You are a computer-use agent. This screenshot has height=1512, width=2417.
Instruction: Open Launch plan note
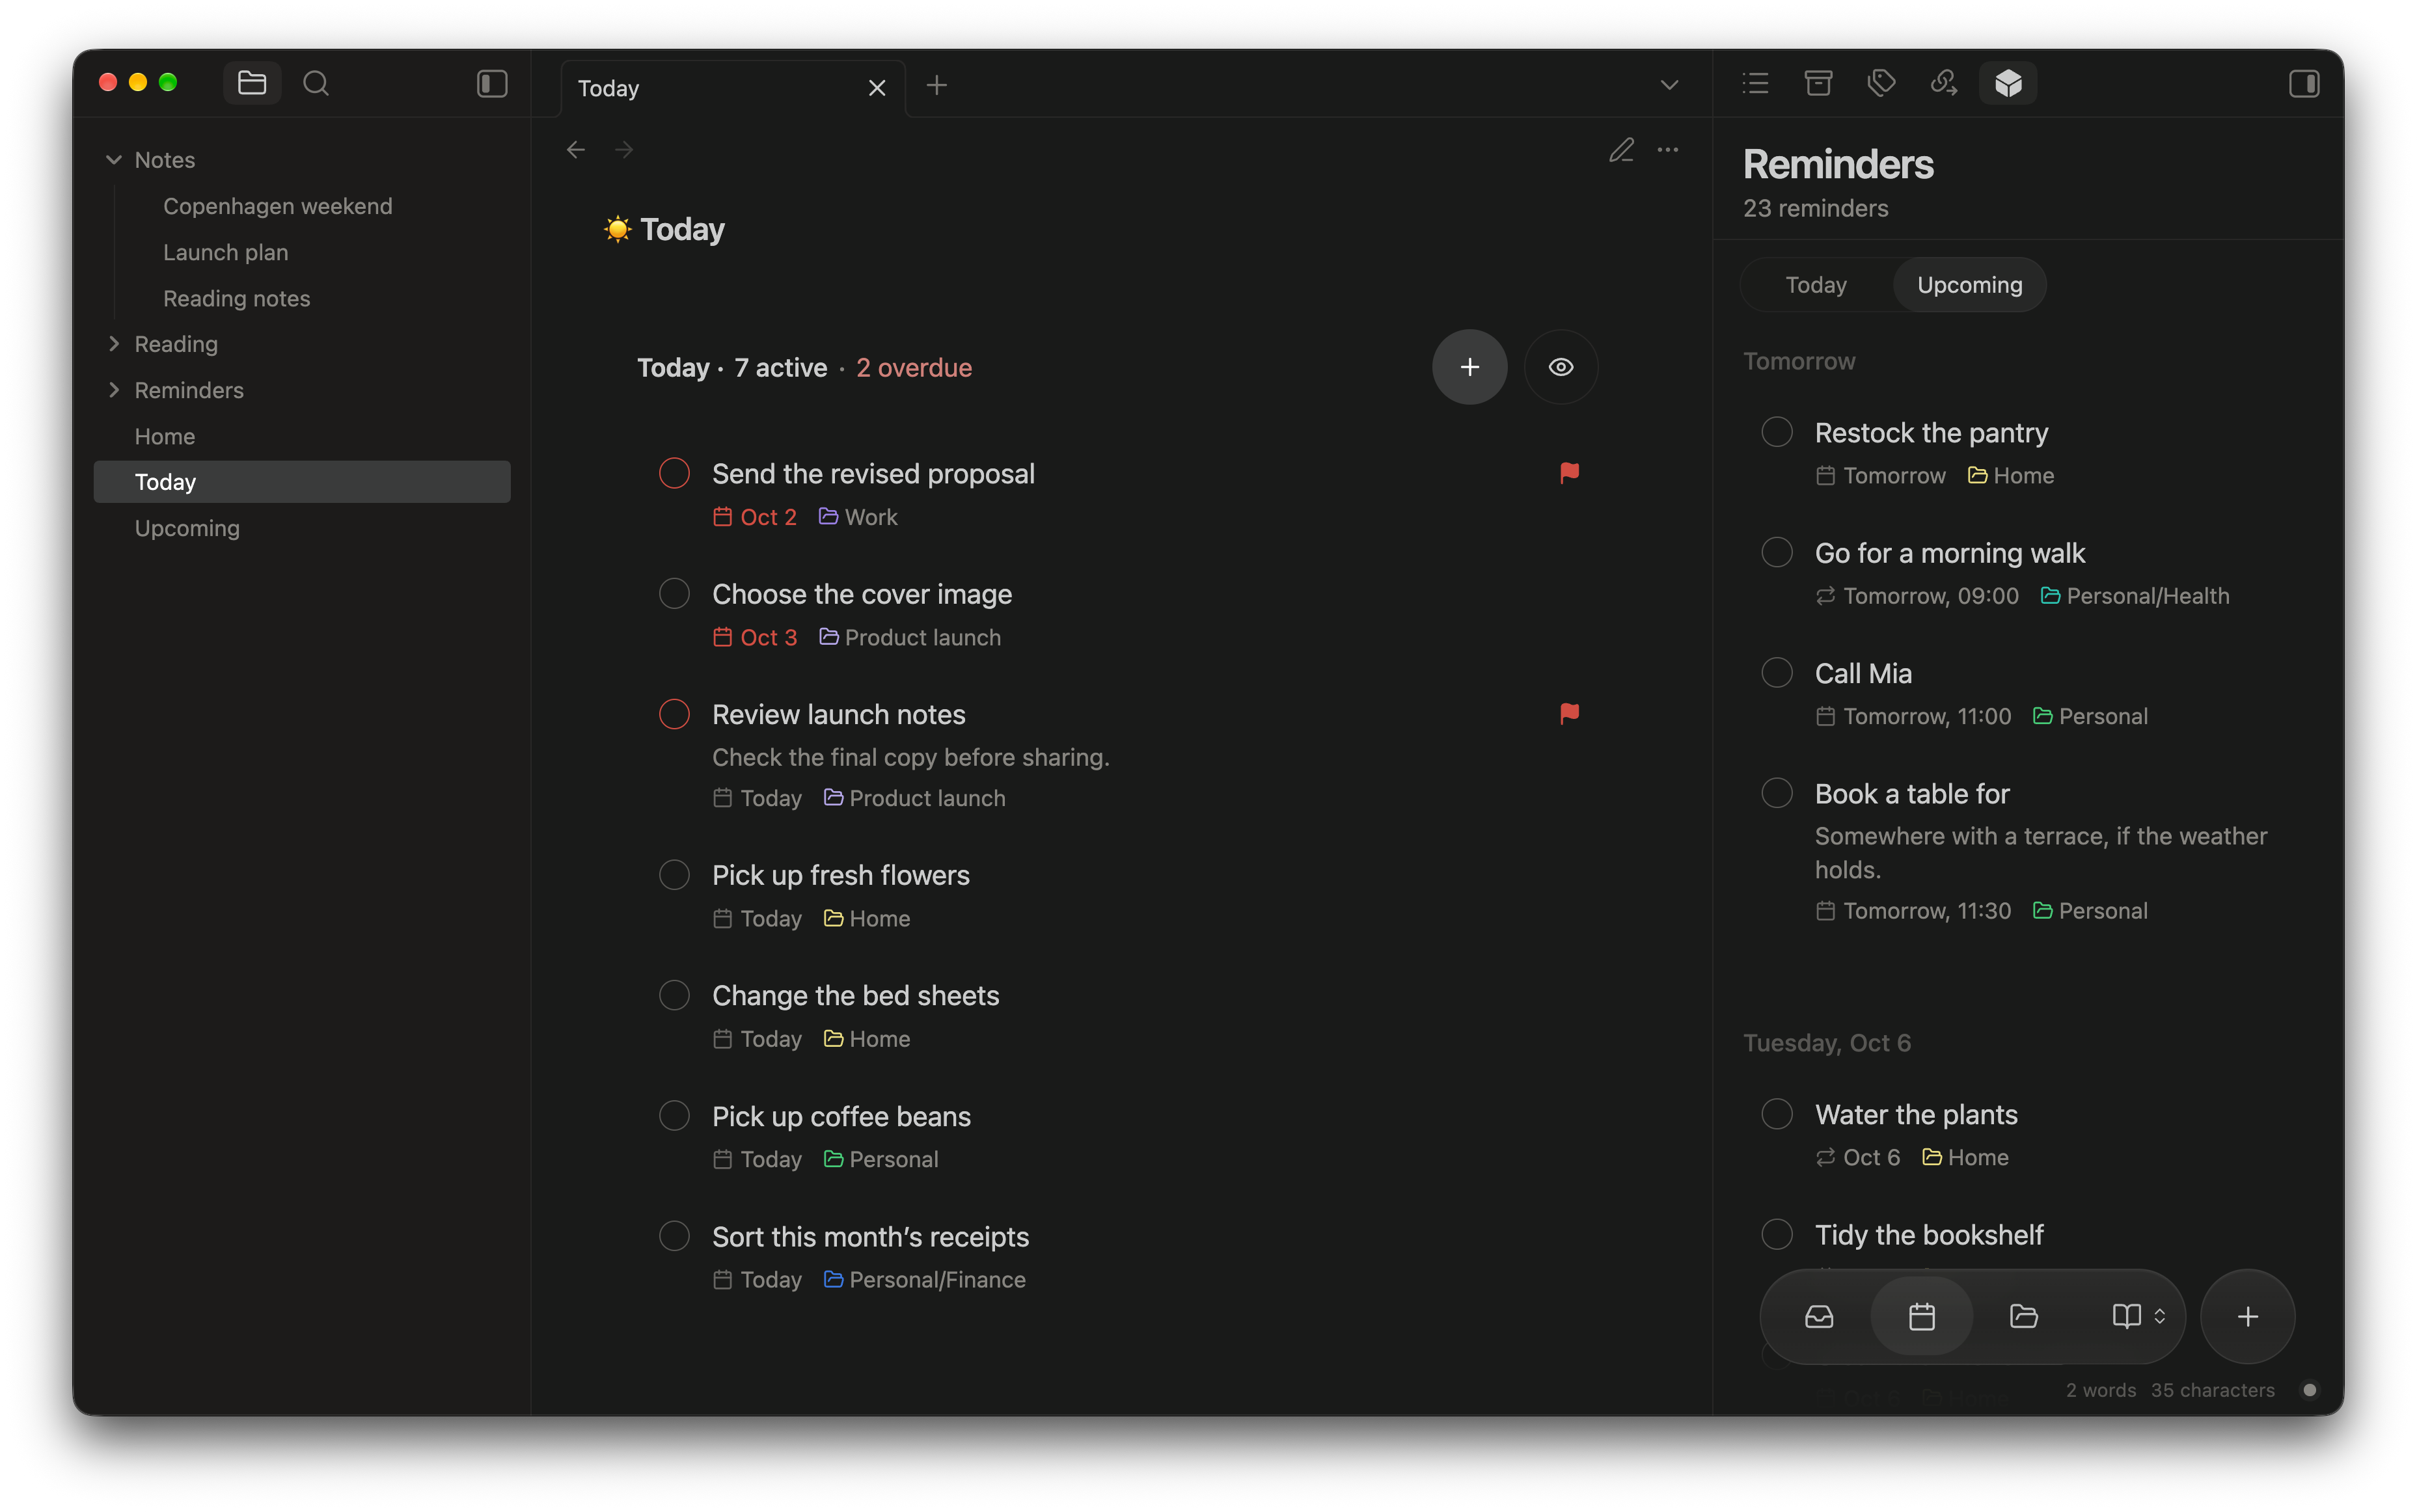225,252
